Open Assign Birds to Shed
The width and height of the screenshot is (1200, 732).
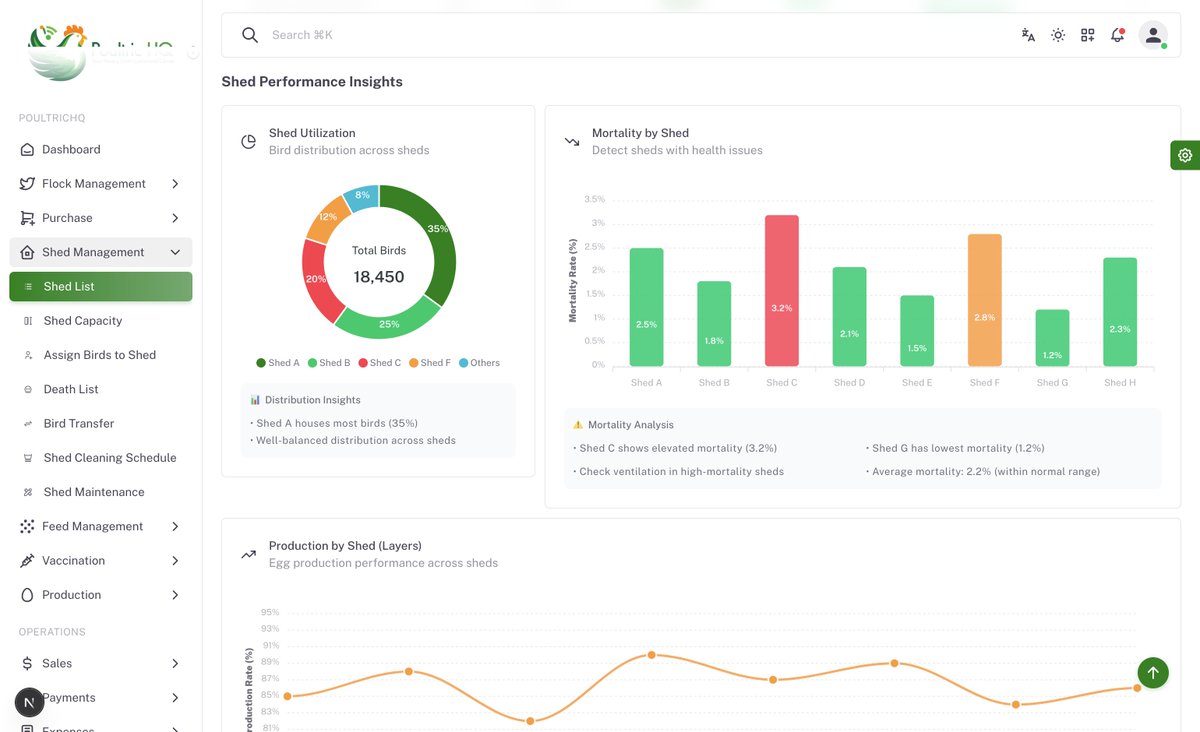click(x=101, y=355)
